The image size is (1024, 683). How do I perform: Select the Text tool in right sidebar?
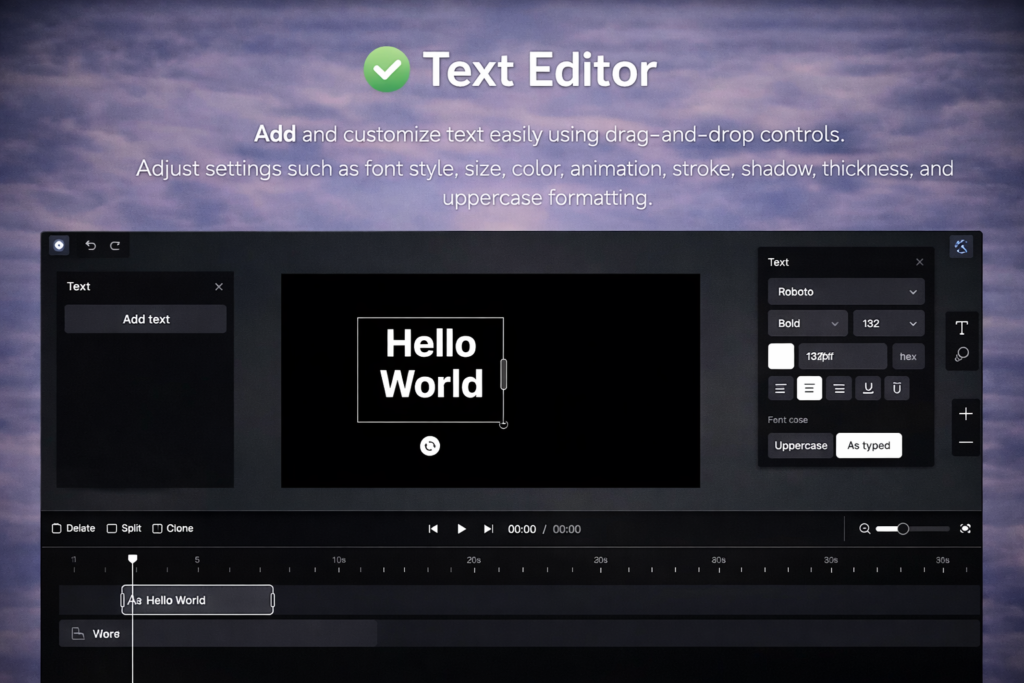[962, 328]
